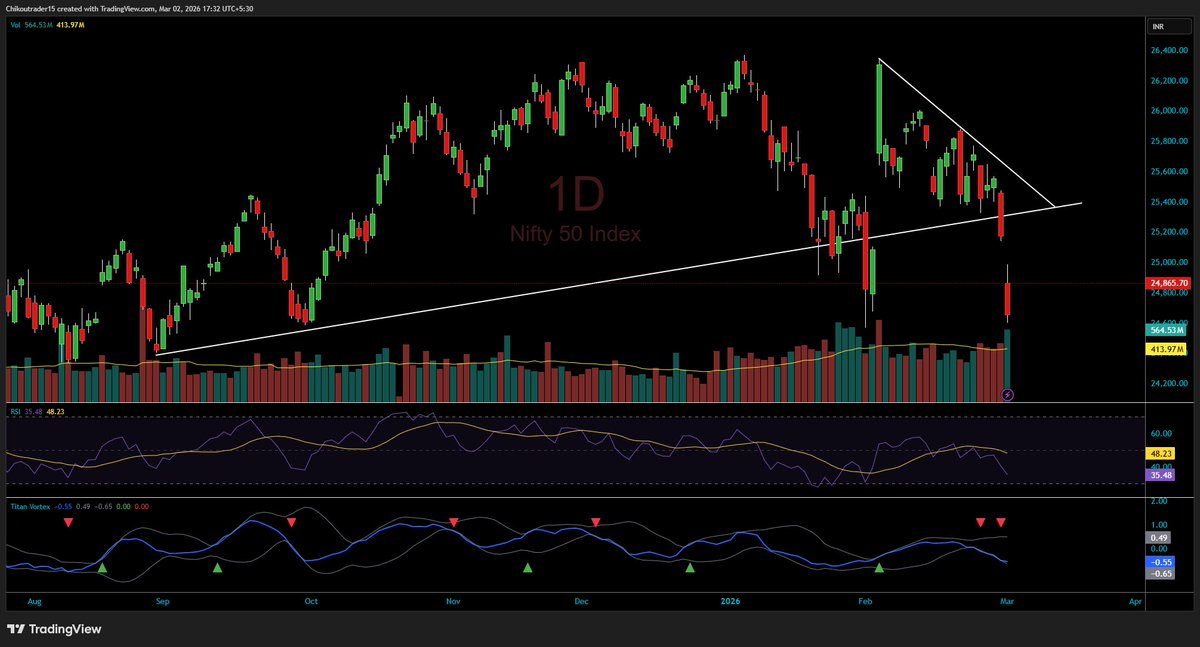Select the Vol indicator legend
Screen dimensions: 1200x647
pyautogui.click(x=47, y=24)
